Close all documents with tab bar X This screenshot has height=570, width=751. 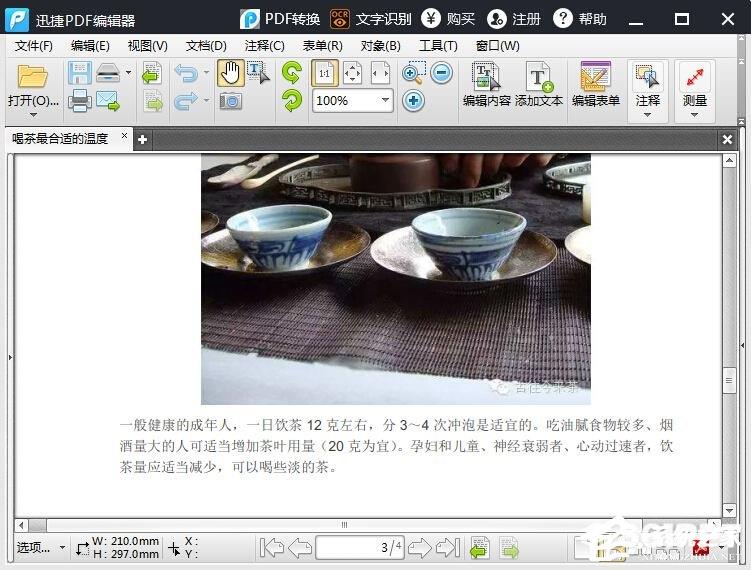tap(727, 139)
